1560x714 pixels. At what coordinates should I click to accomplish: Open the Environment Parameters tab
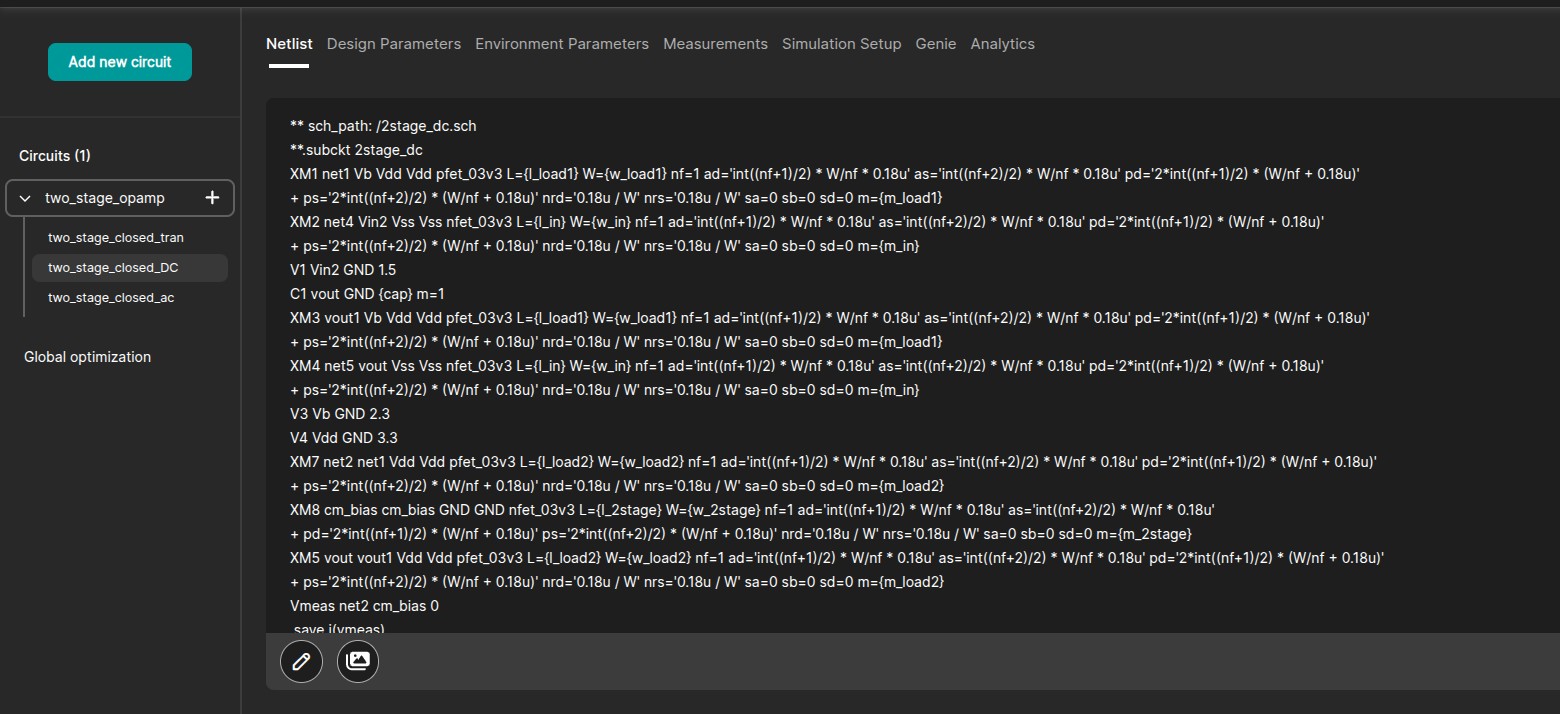pos(562,44)
